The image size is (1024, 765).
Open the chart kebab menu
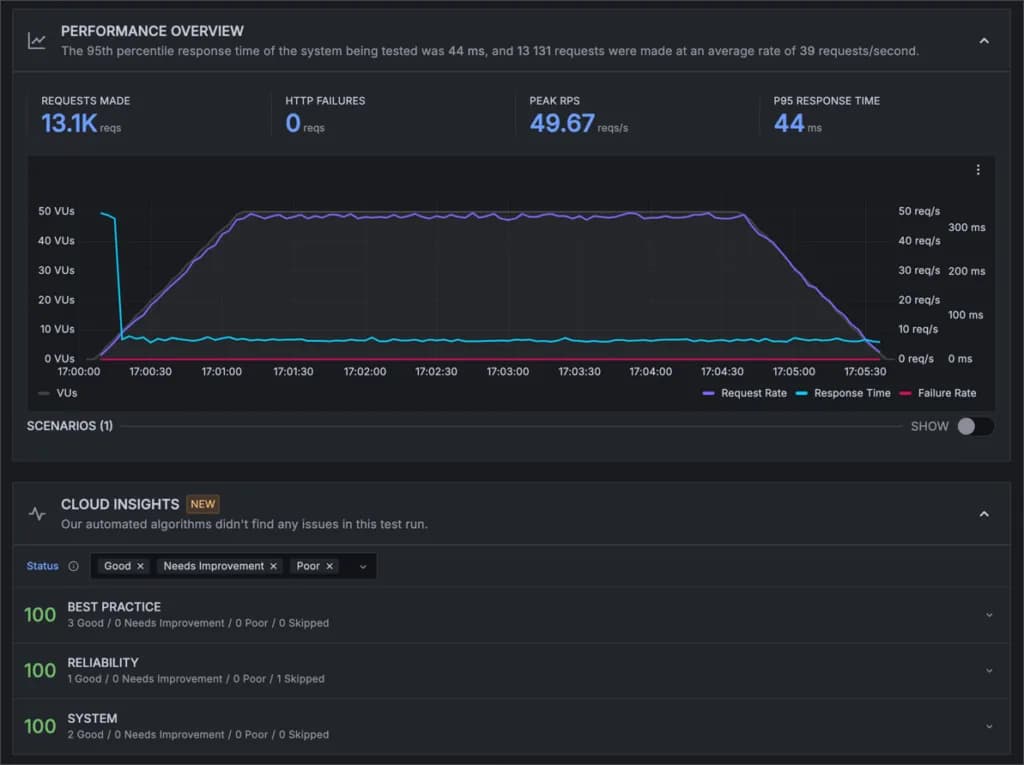coord(978,170)
